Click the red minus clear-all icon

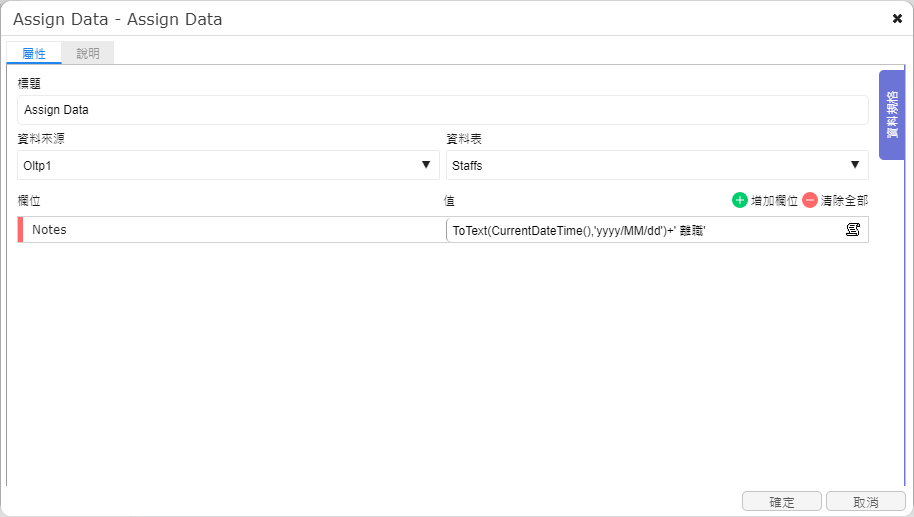point(810,201)
